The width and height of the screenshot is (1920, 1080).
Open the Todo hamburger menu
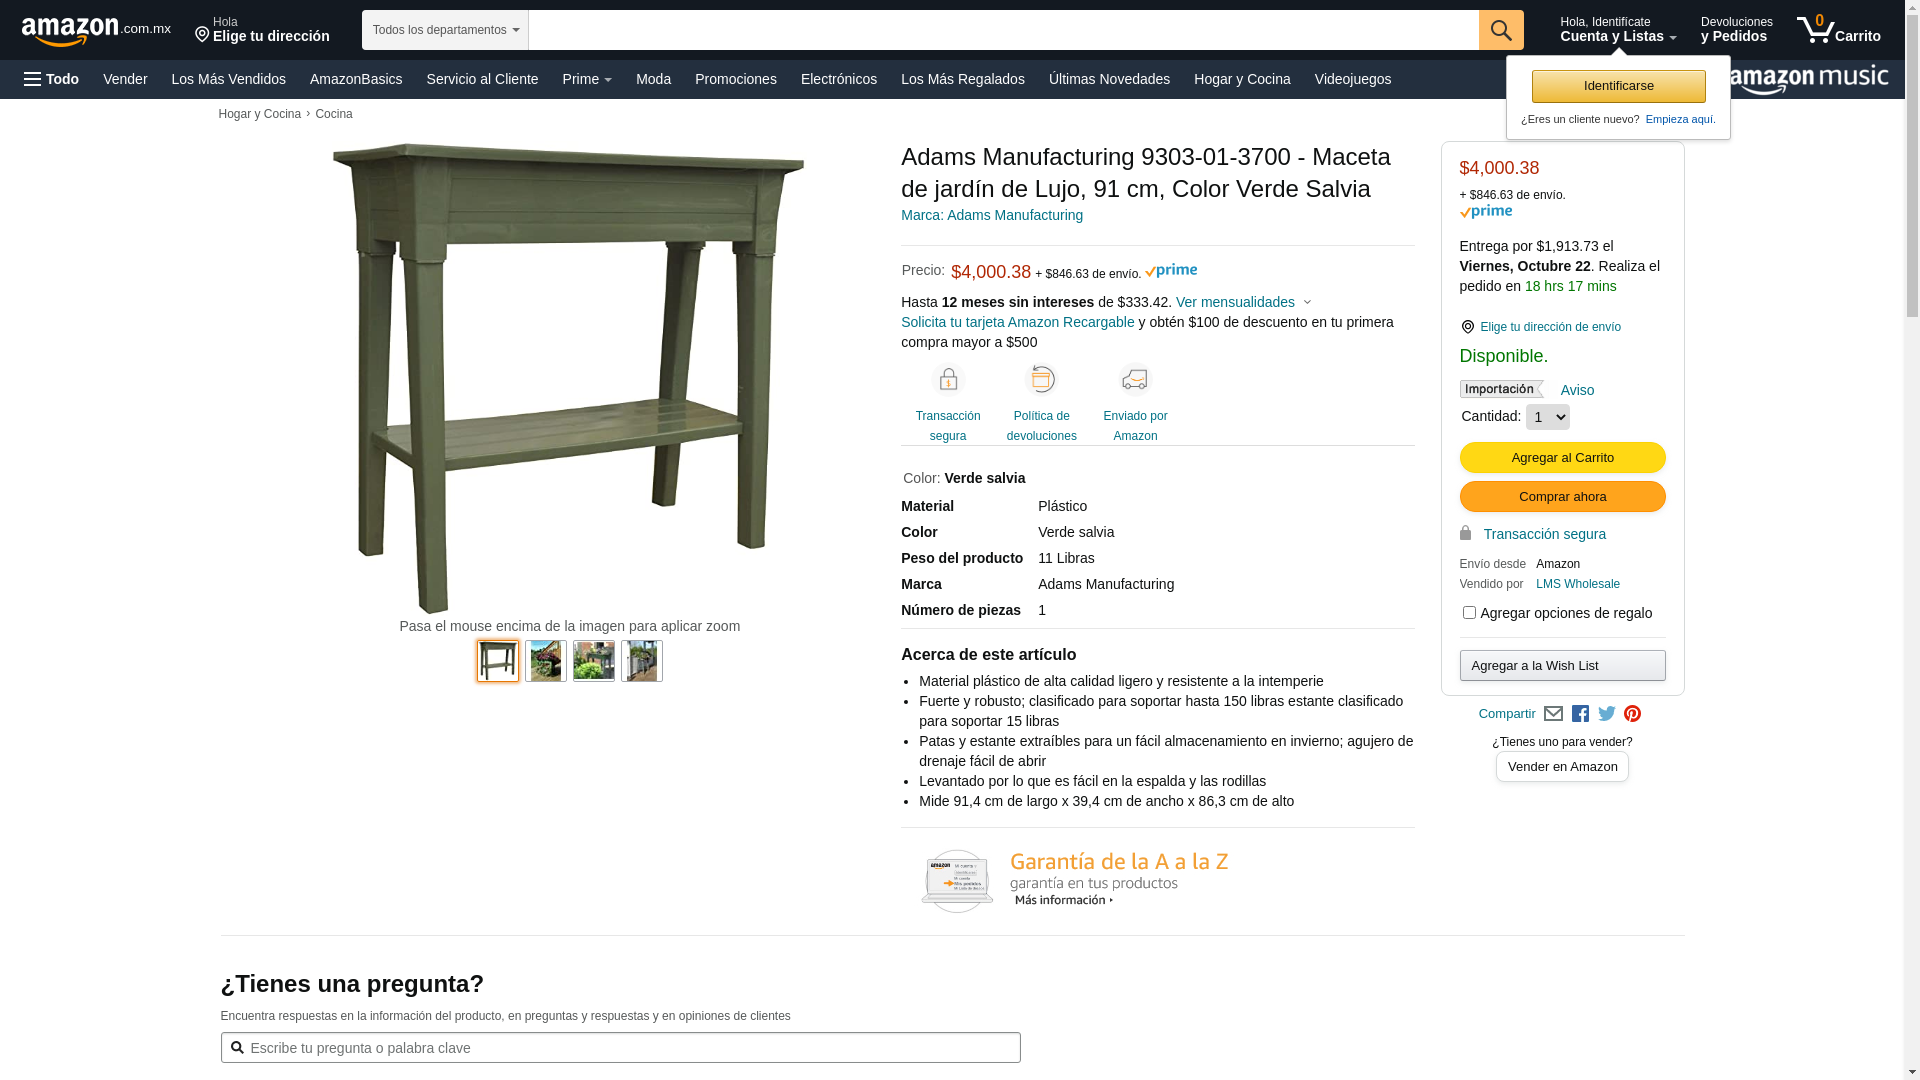51,79
